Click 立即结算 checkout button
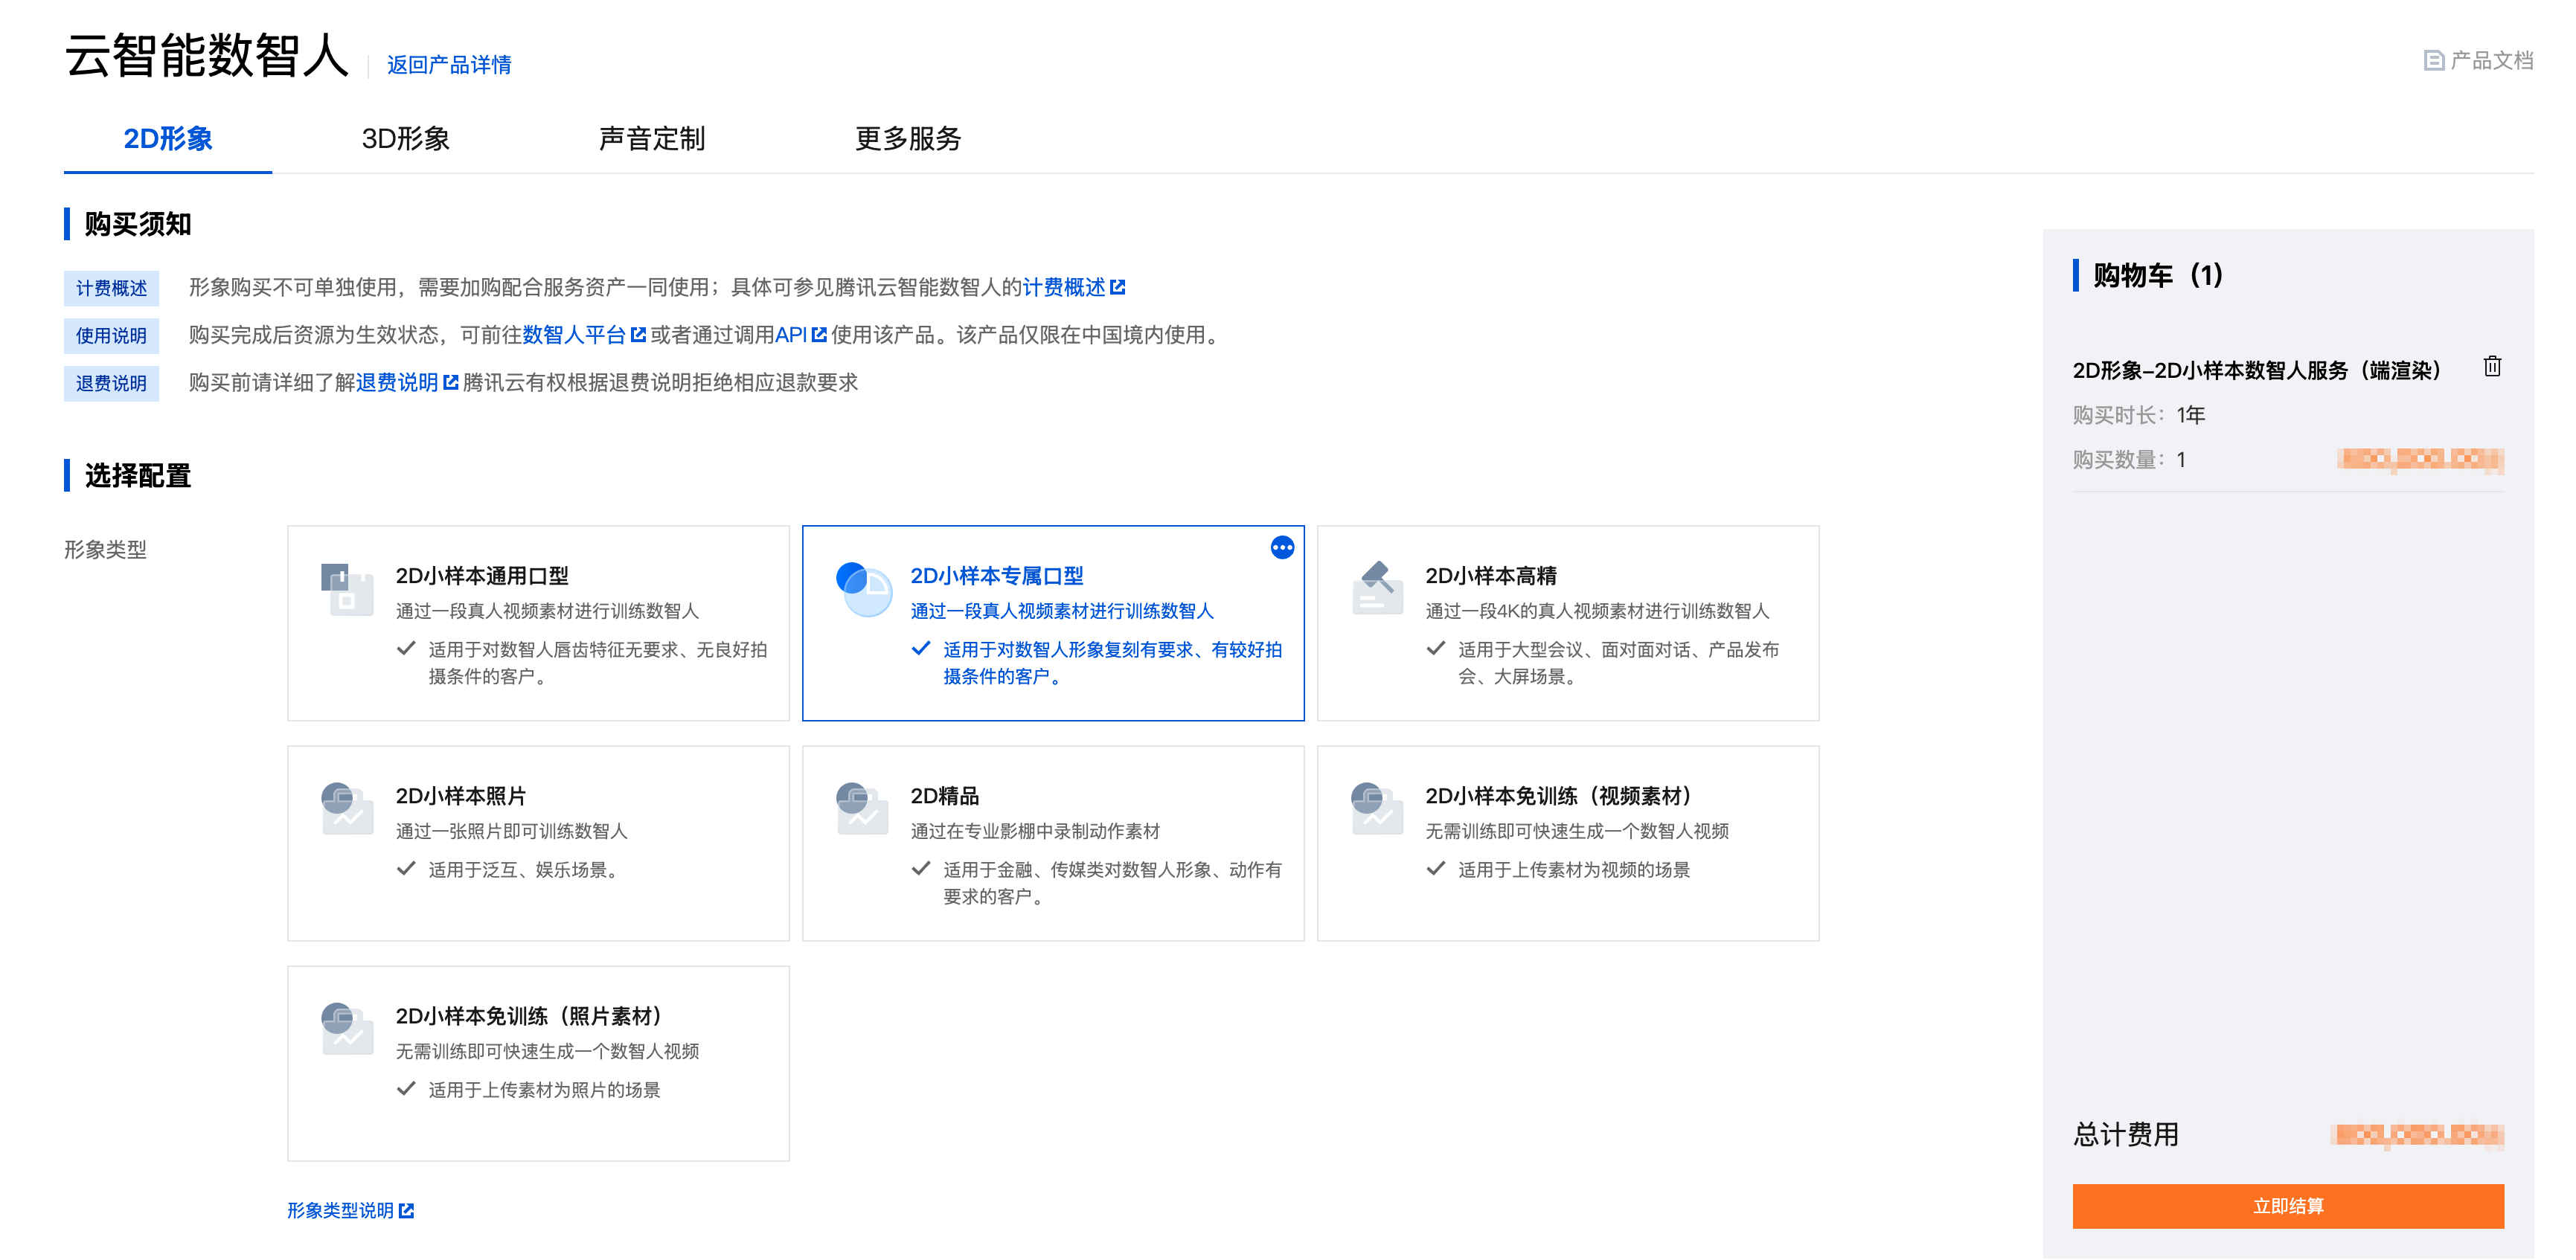Image resolution: width=2576 pixels, height=1260 pixels. click(x=2288, y=1206)
